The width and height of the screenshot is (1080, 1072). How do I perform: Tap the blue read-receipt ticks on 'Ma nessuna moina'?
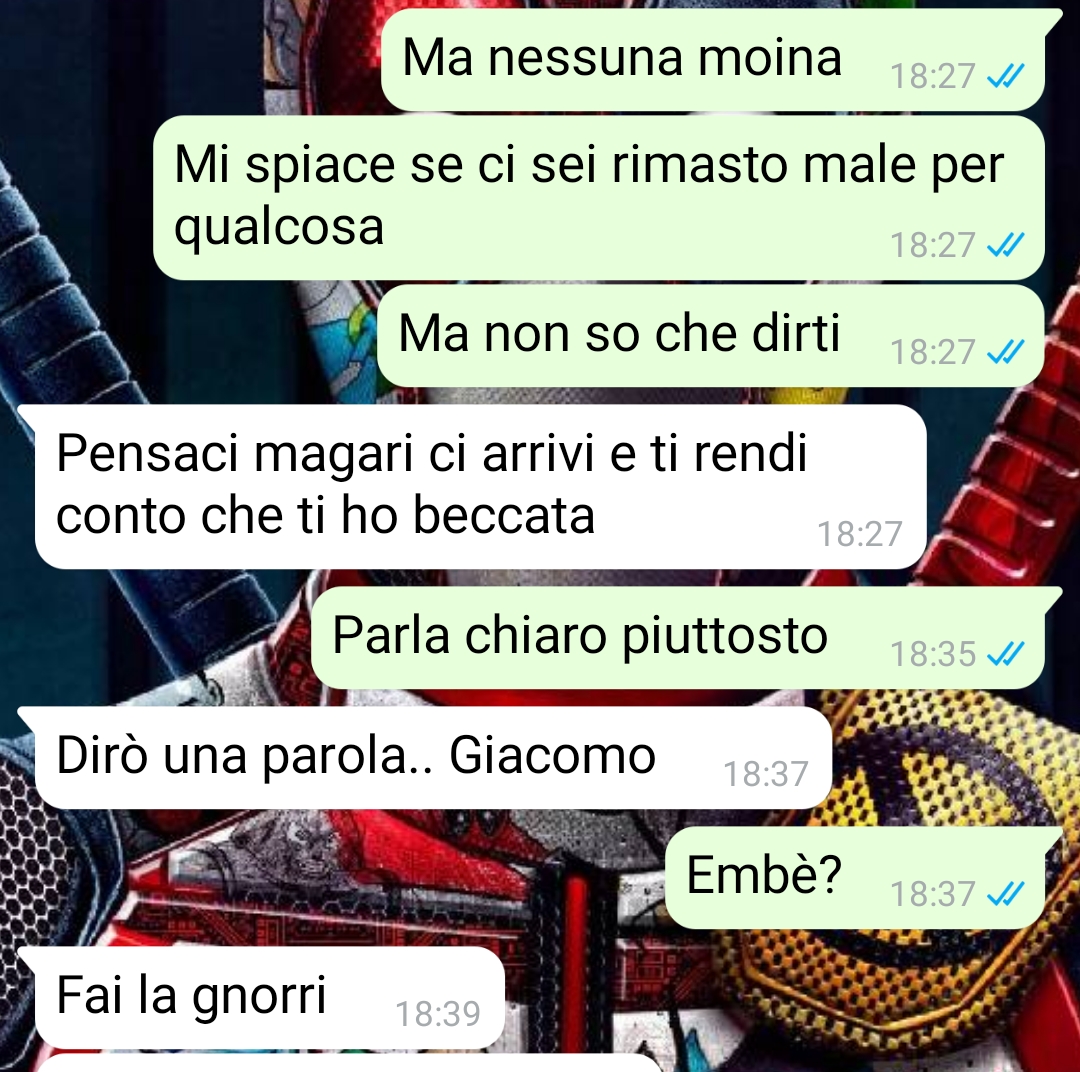1005,76
